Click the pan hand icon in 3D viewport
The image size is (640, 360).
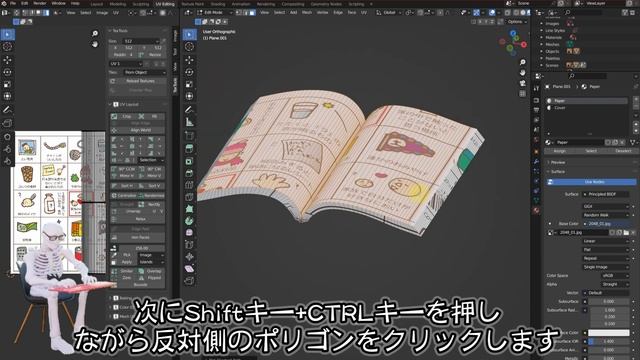coord(522,72)
